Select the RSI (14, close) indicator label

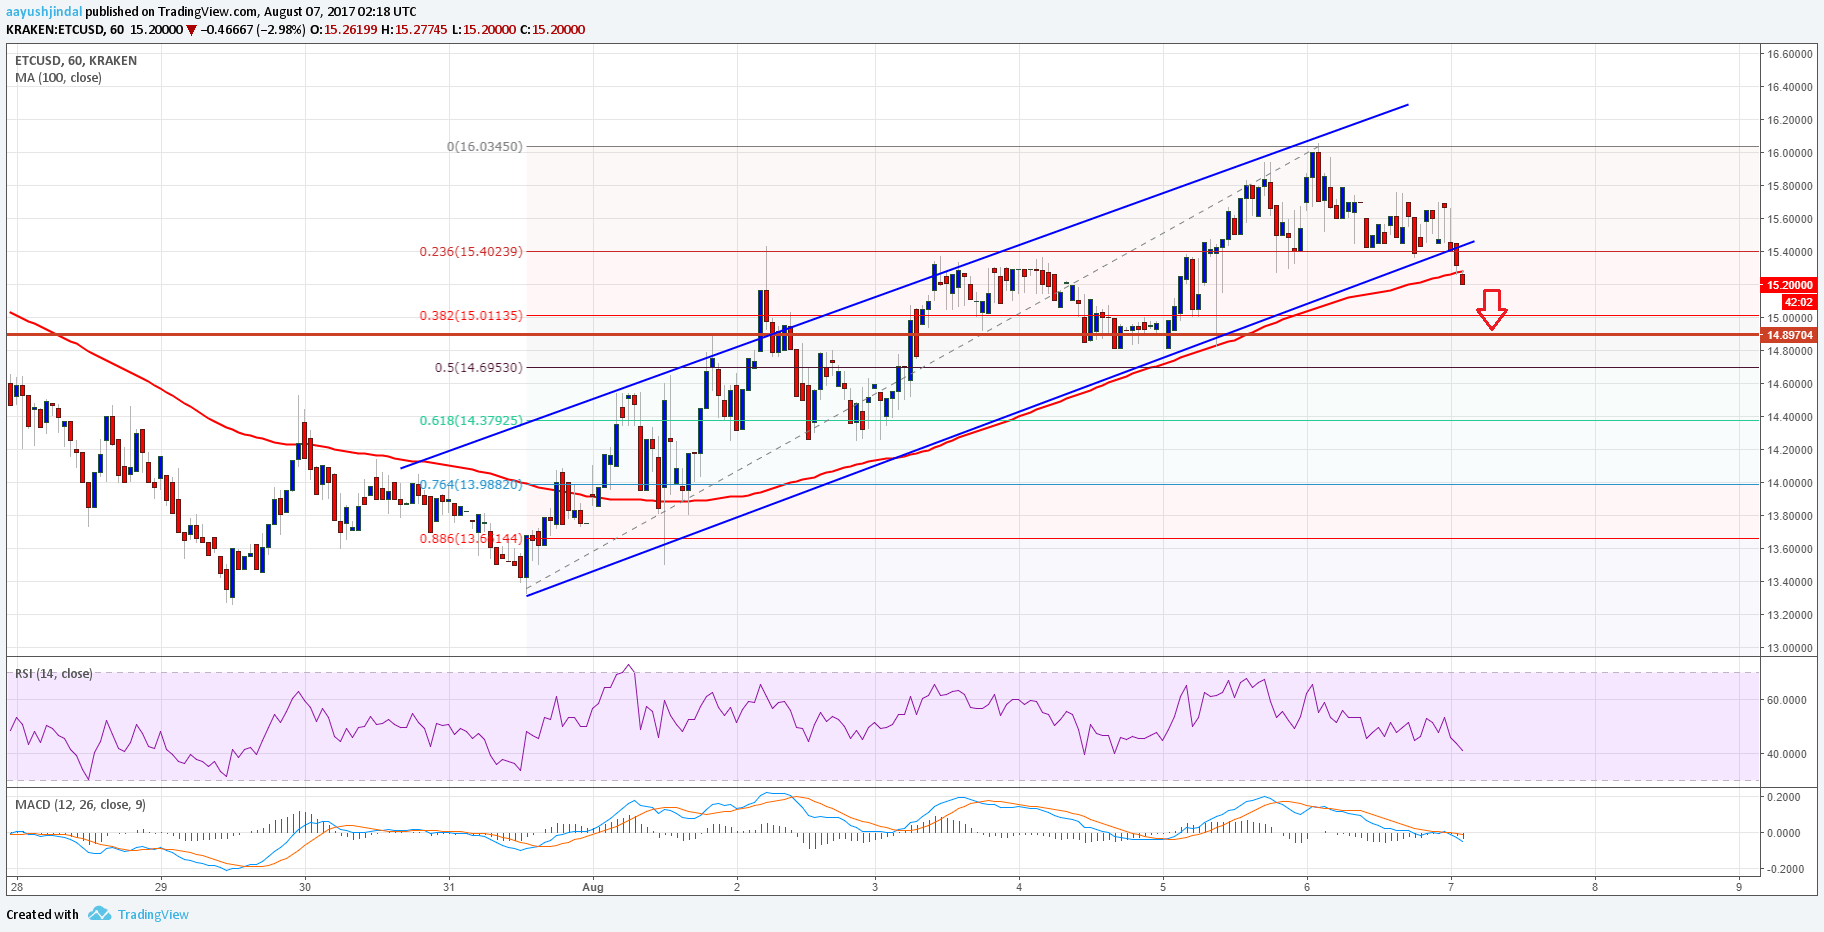53,673
